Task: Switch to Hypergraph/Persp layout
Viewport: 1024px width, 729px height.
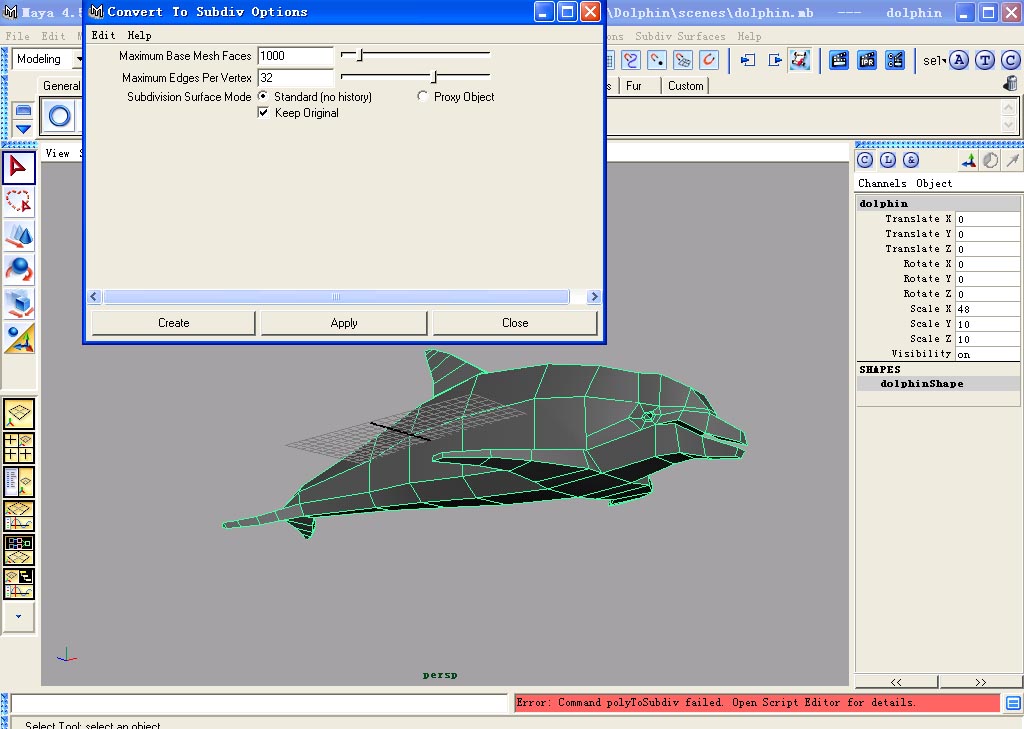Action: [19, 550]
